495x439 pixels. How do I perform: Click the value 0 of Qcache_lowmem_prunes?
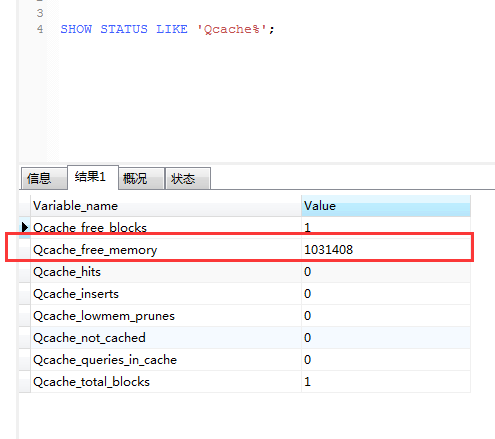386,316
